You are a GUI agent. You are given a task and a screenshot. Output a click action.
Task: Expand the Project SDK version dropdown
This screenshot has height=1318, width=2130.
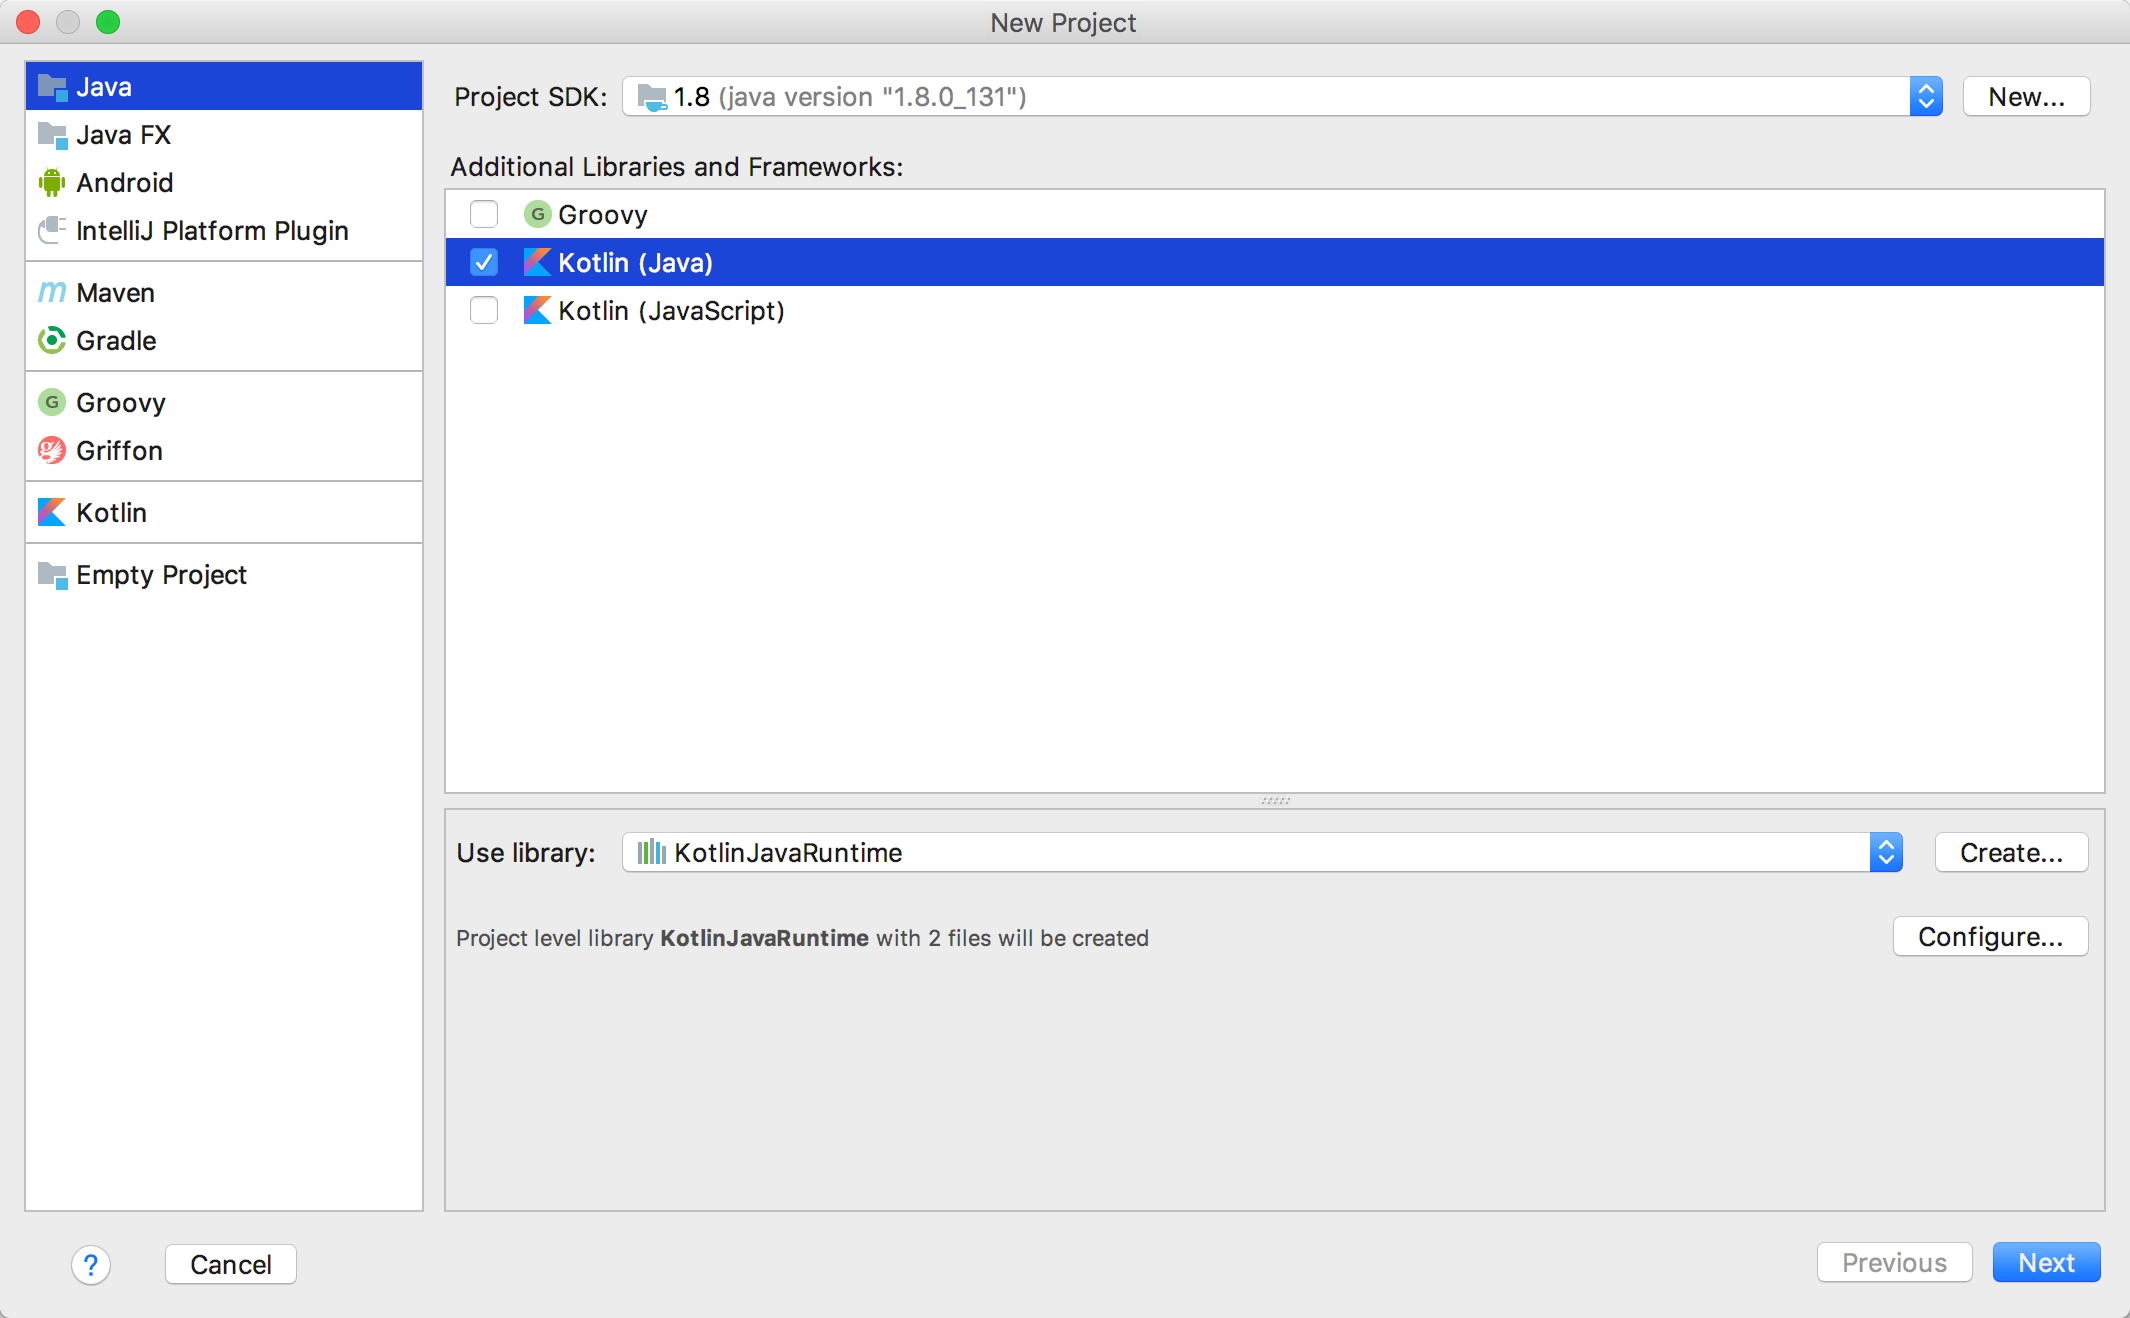click(1926, 96)
